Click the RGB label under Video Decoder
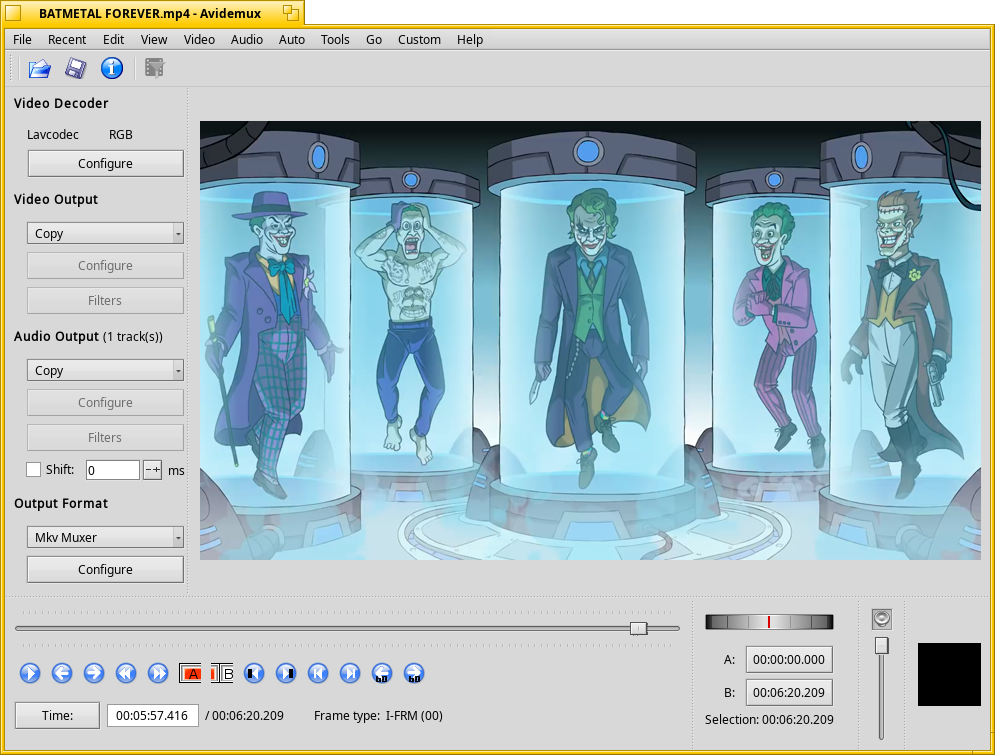 [x=121, y=135]
